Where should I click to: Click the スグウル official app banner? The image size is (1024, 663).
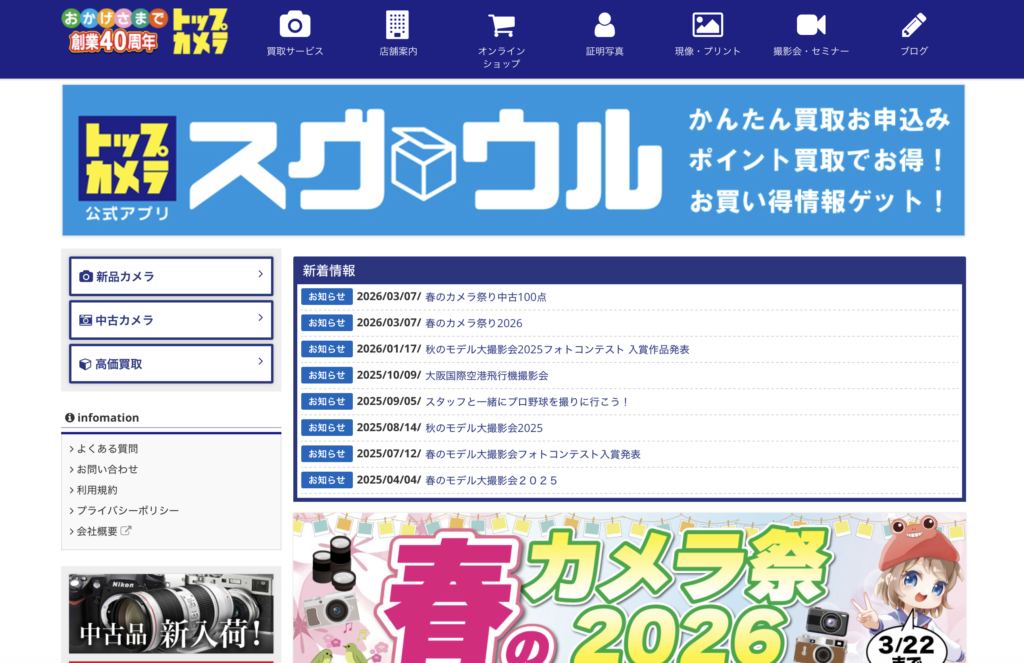(513, 160)
